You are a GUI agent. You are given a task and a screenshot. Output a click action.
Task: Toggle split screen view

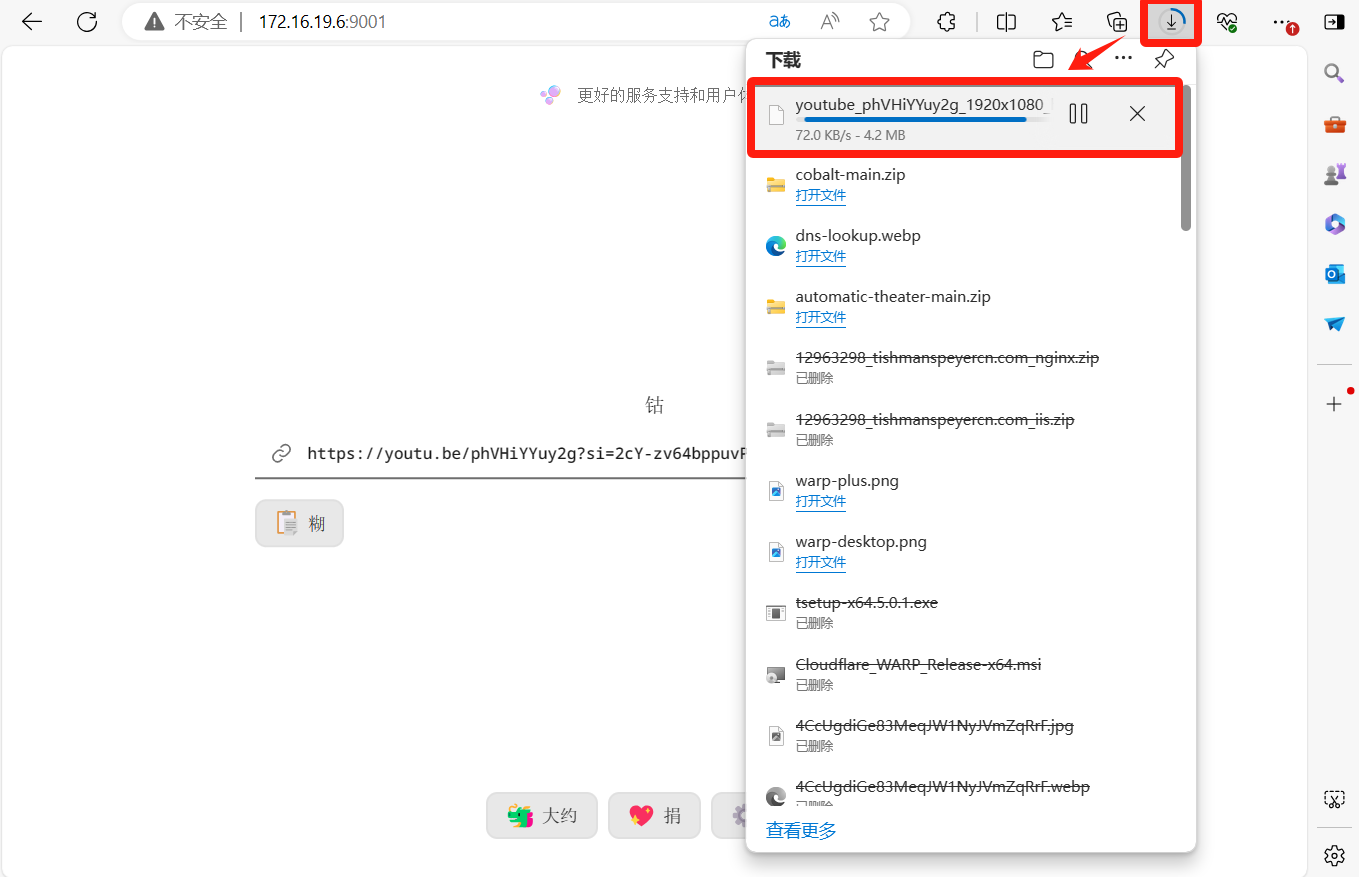[x=1007, y=22]
